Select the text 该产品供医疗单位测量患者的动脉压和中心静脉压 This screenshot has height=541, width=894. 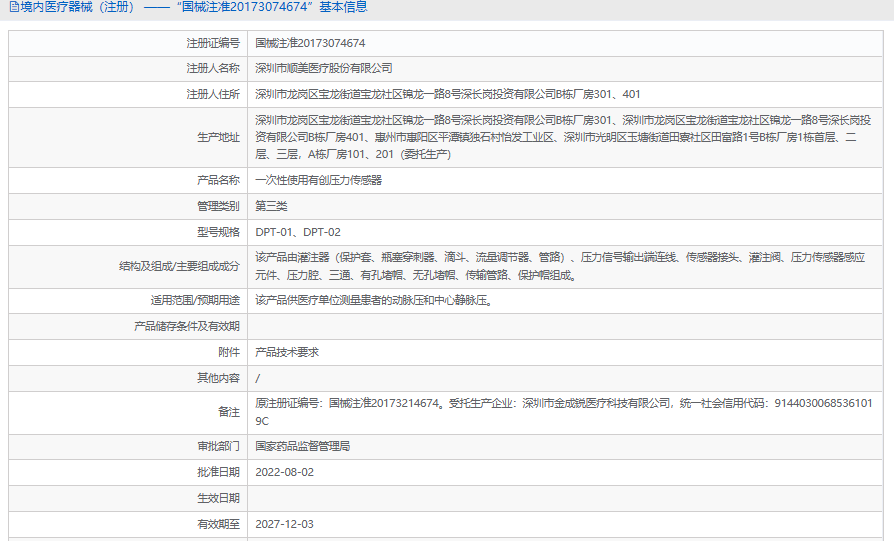(x=373, y=300)
